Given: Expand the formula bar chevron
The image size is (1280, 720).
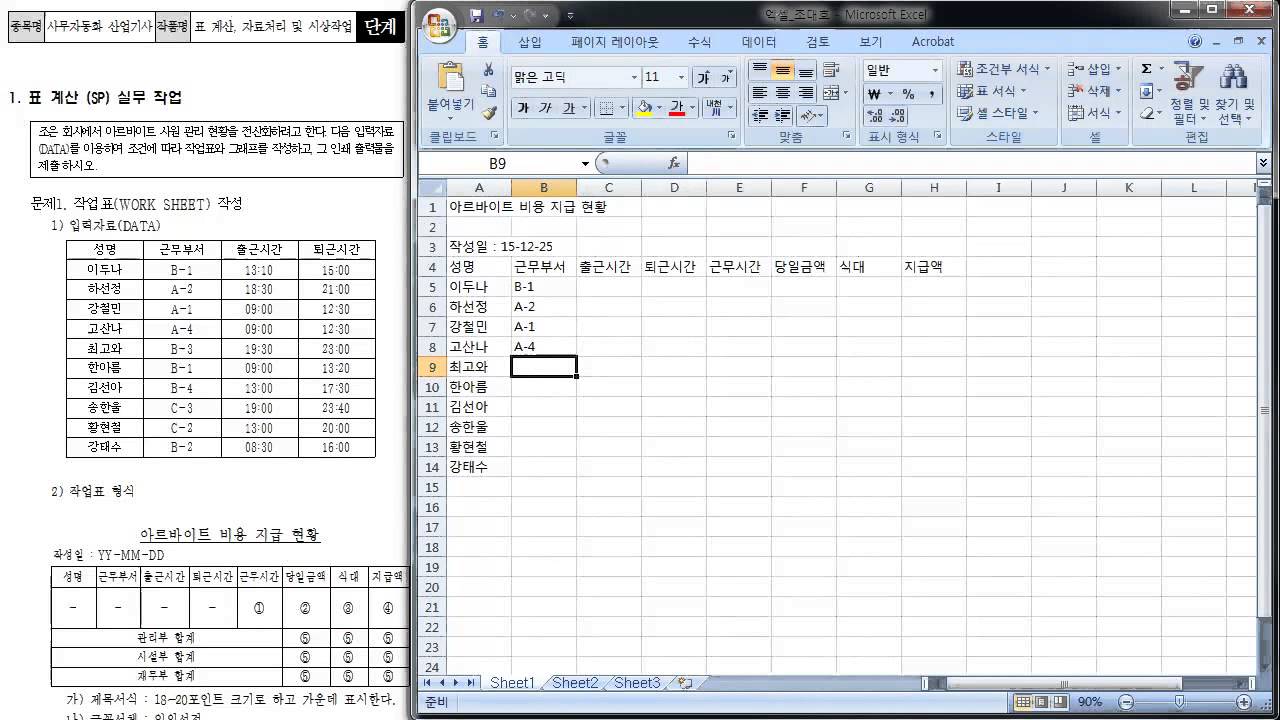Looking at the screenshot, I should 1263,163.
